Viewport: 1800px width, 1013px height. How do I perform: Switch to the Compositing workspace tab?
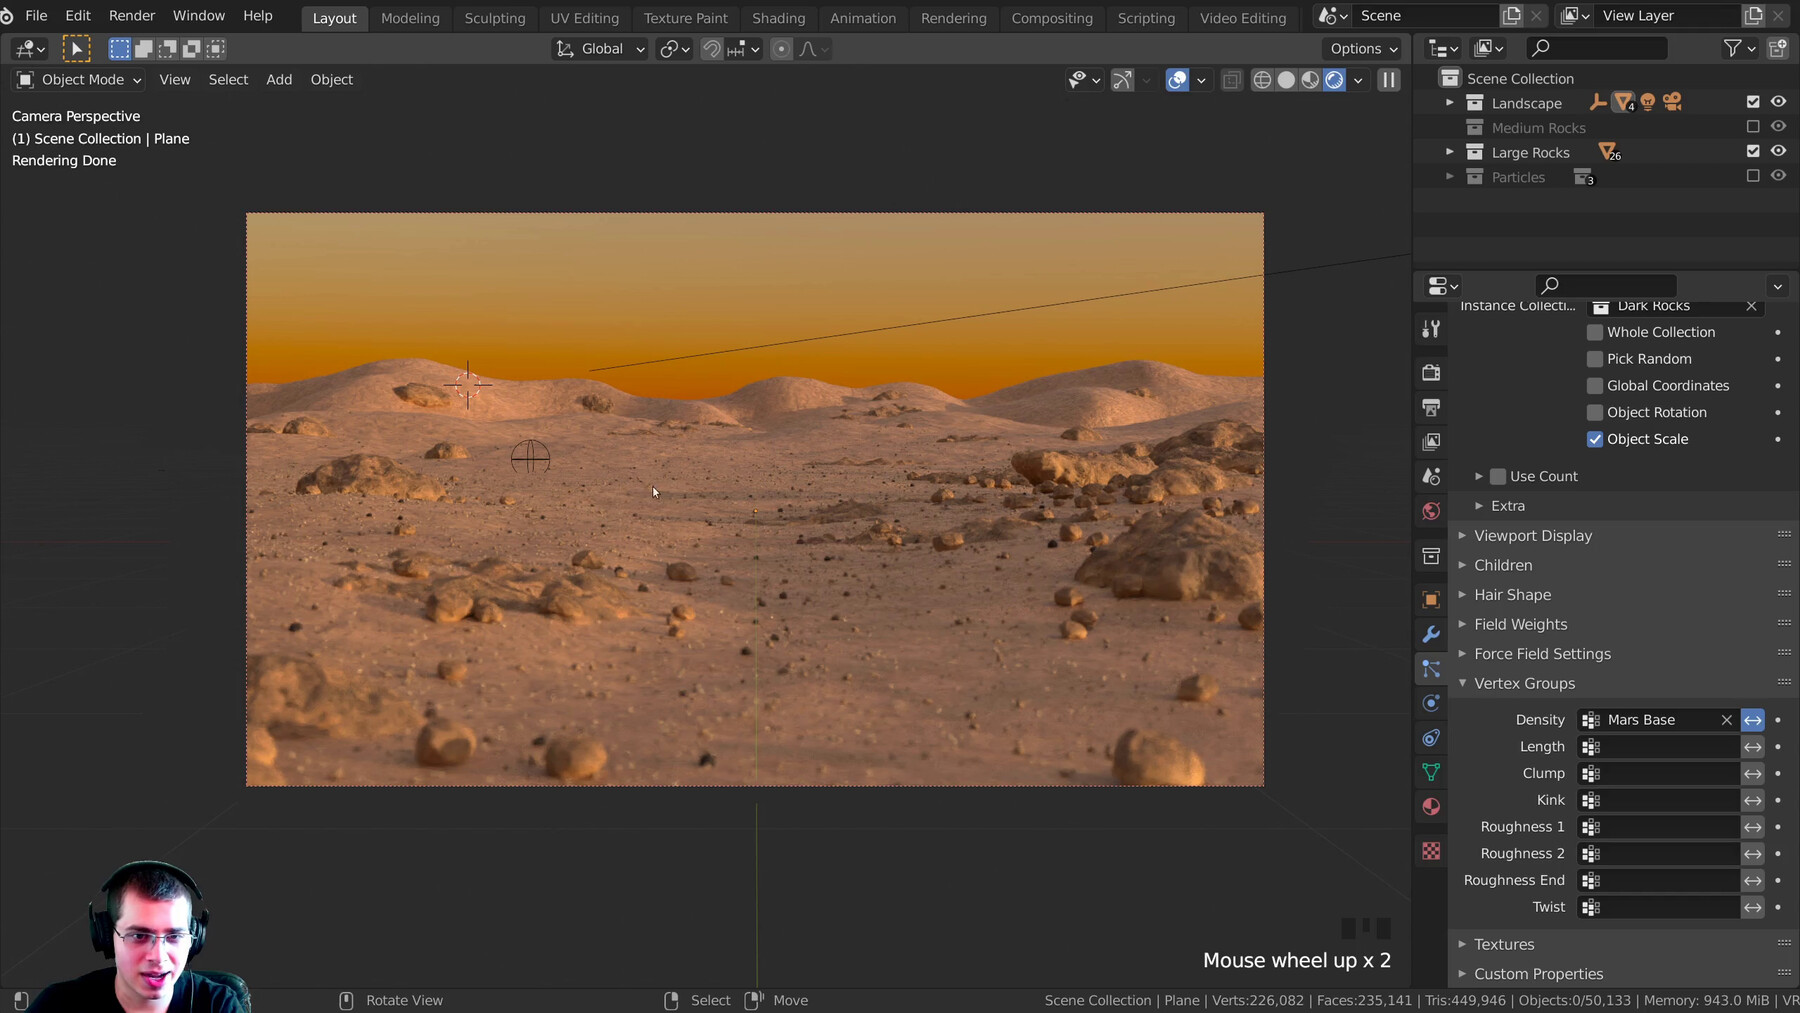pos(1052,18)
